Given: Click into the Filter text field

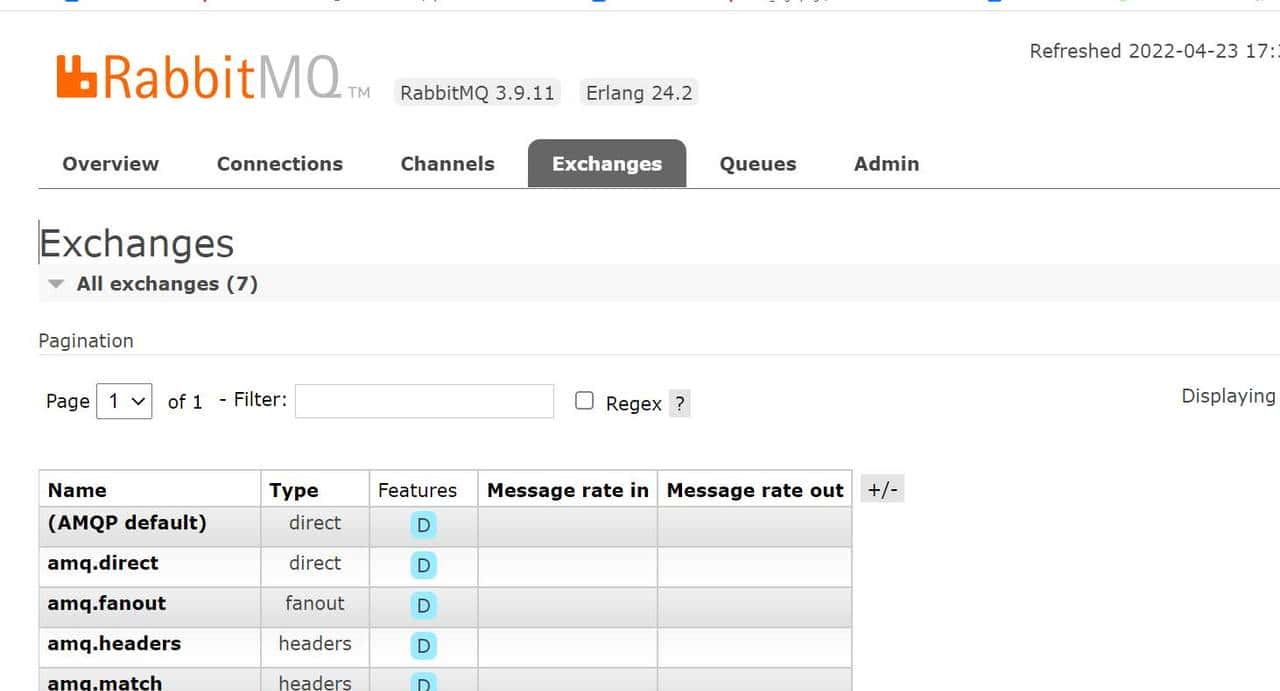Looking at the screenshot, I should click(x=424, y=401).
